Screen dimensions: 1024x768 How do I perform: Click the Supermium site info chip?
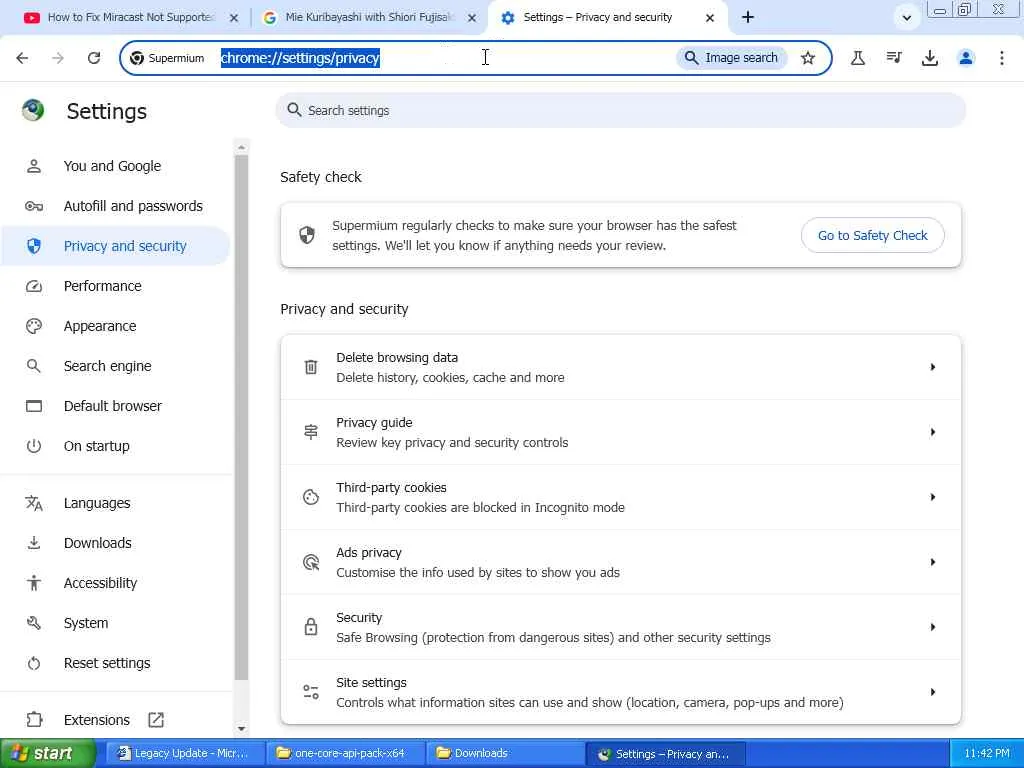(167, 58)
